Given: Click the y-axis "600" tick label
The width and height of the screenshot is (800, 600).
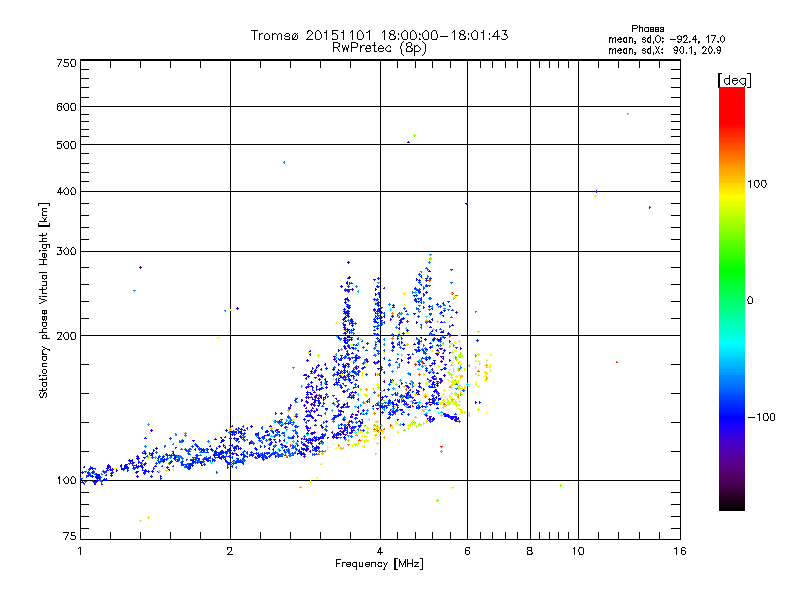Looking at the screenshot, I should click(67, 107).
